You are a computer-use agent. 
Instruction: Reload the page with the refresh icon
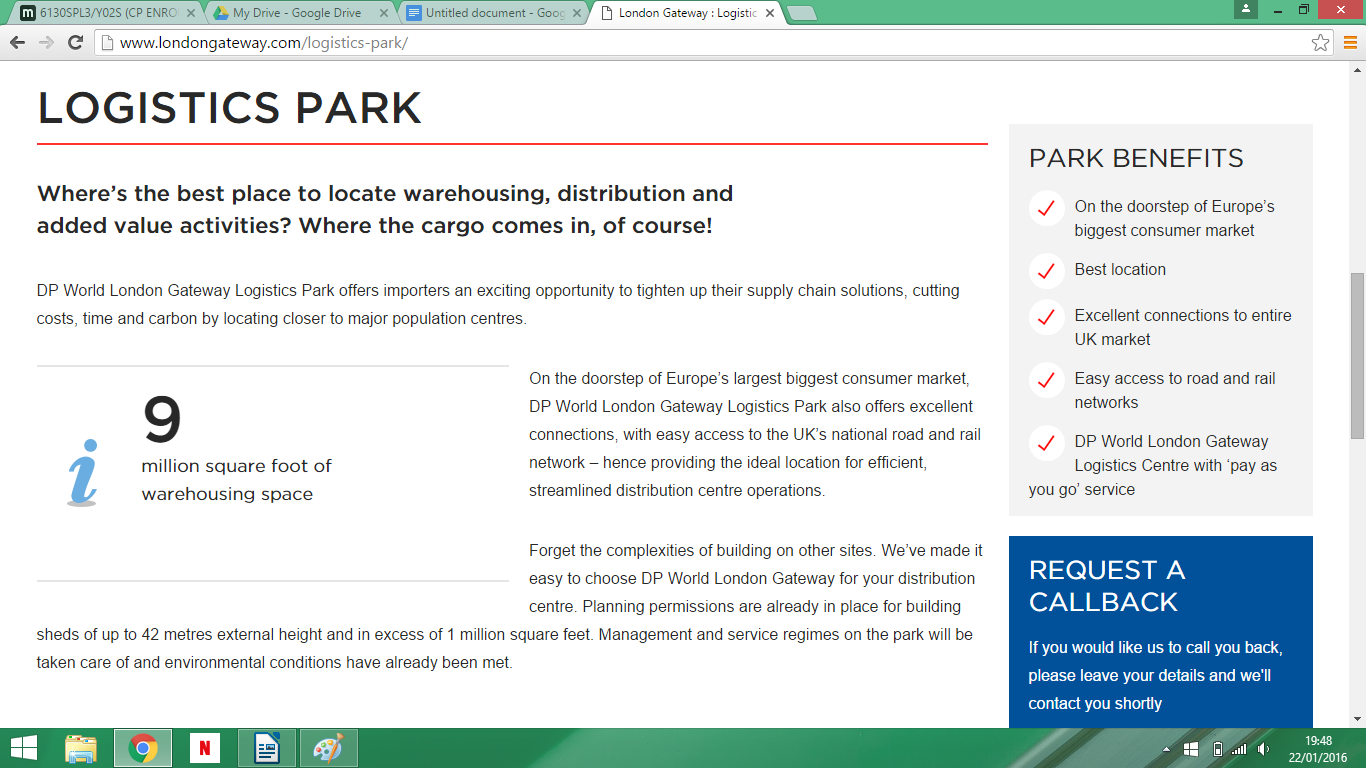pos(75,42)
